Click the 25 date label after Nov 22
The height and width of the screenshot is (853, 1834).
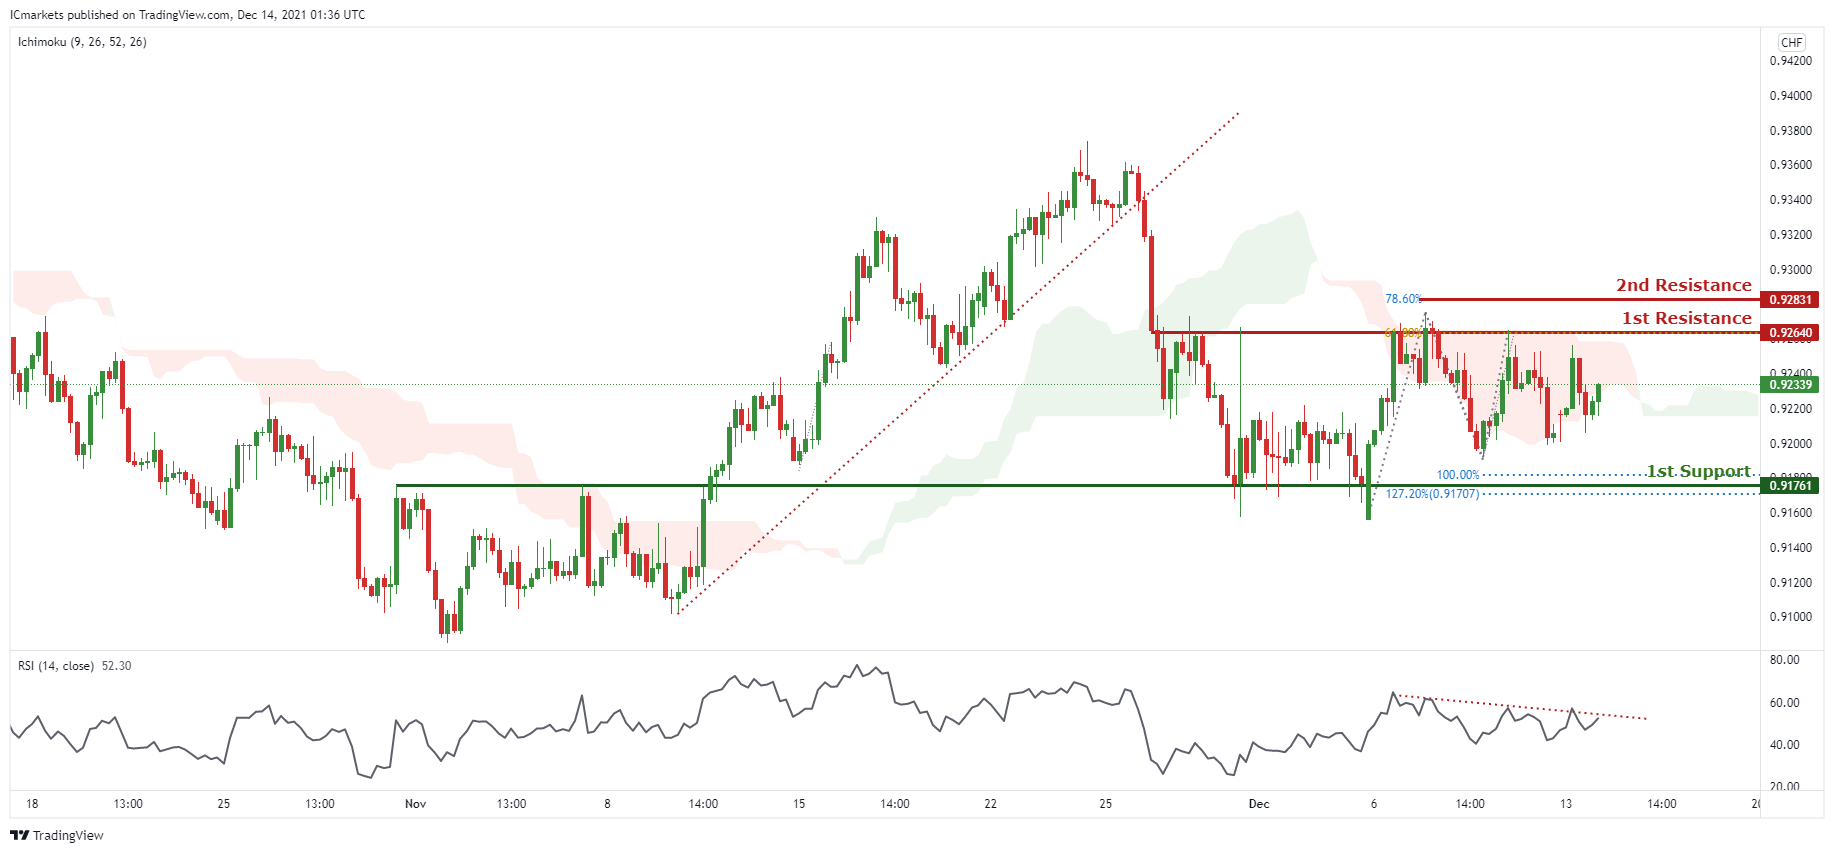(1105, 804)
